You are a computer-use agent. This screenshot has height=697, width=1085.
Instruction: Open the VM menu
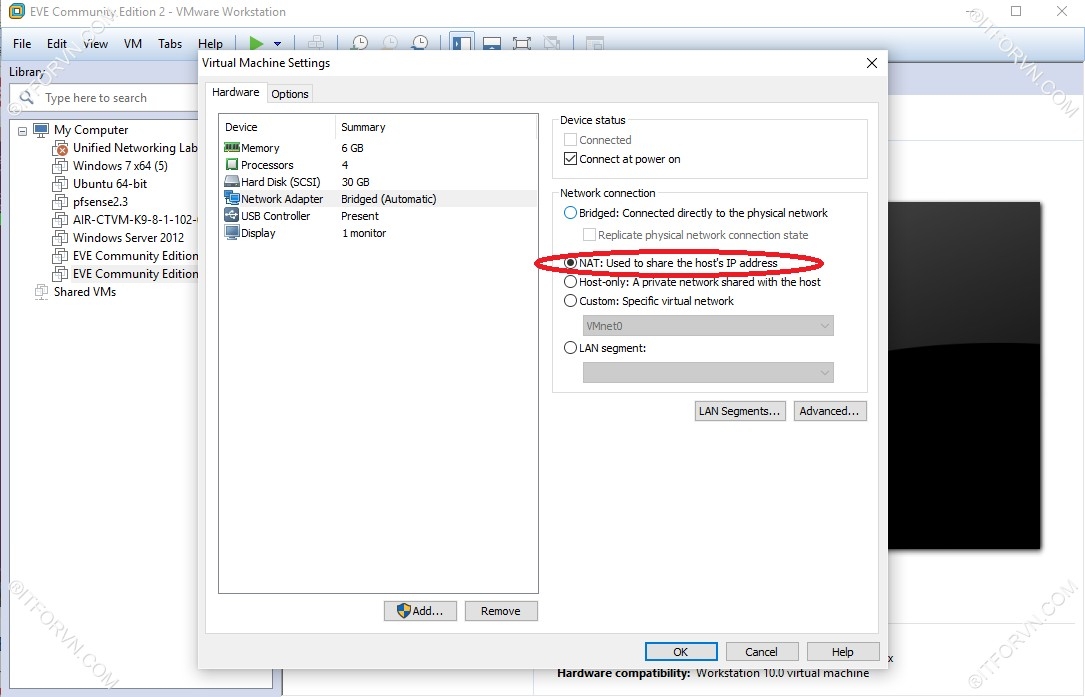pos(133,44)
